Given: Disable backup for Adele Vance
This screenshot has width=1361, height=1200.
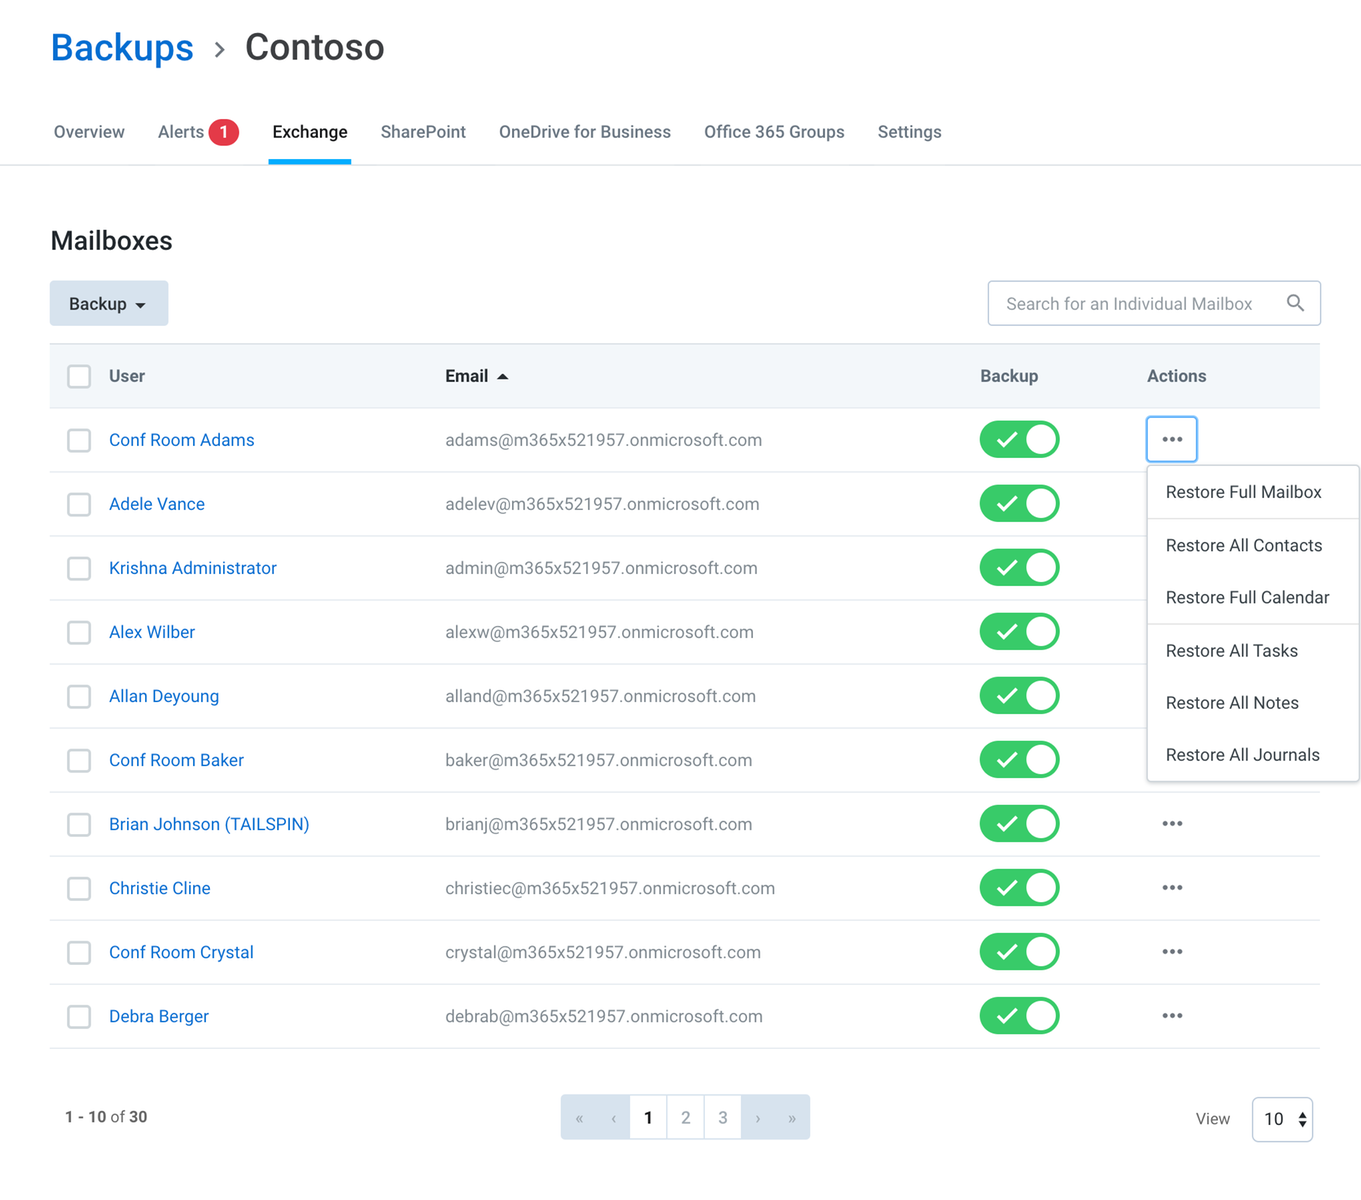Looking at the screenshot, I should pyautogui.click(x=1019, y=503).
